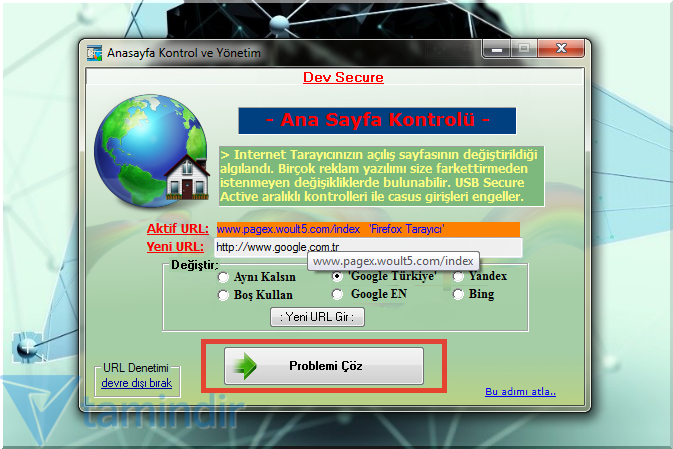Click the orange Aktif URL field
The width and height of the screenshot is (673, 449).
[x=368, y=230]
